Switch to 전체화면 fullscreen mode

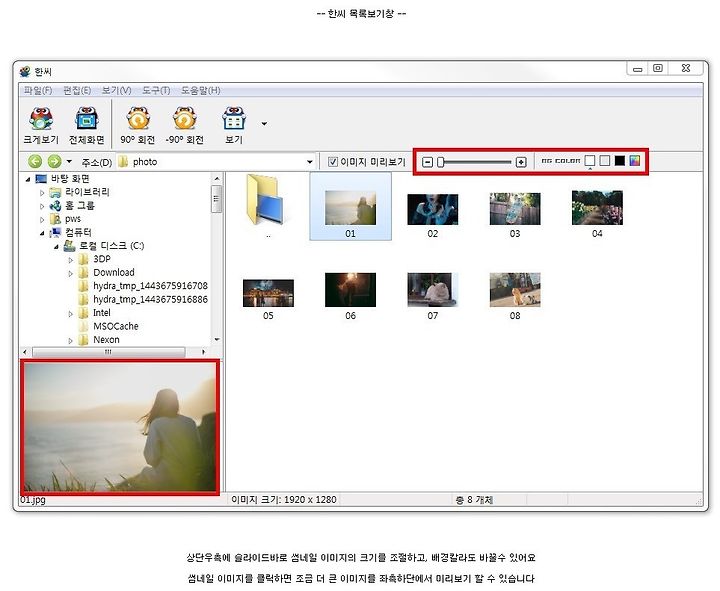coord(86,125)
